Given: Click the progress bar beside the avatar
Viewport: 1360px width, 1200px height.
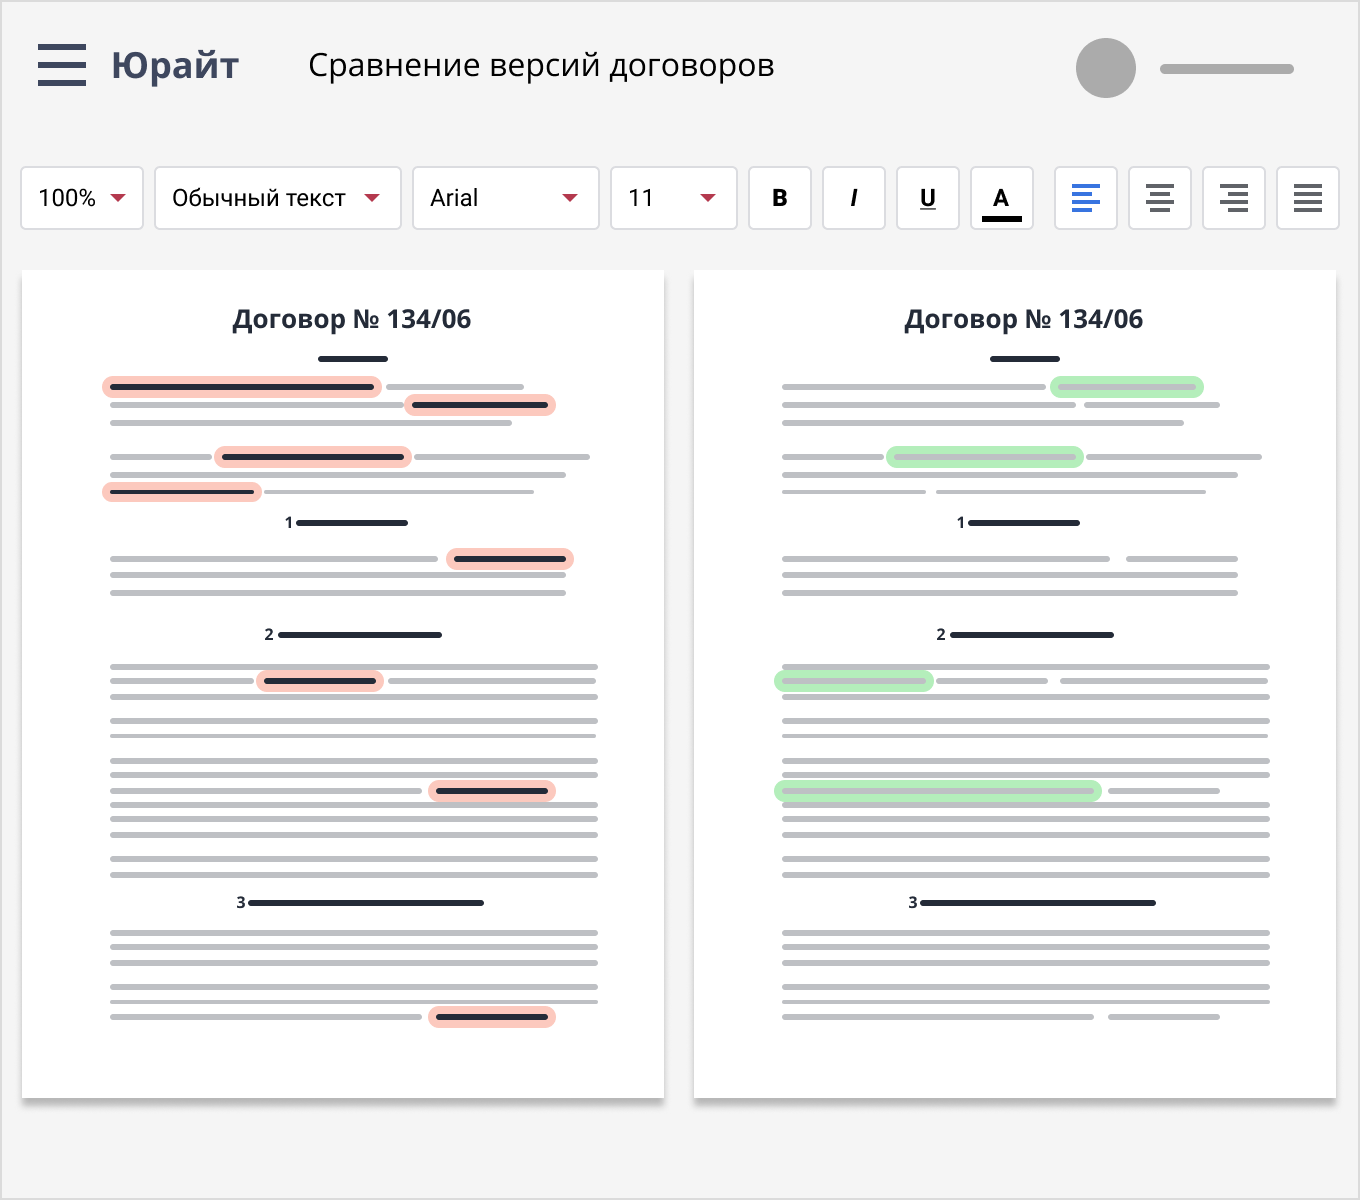Looking at the screenshot, I should pos(1225,69).
